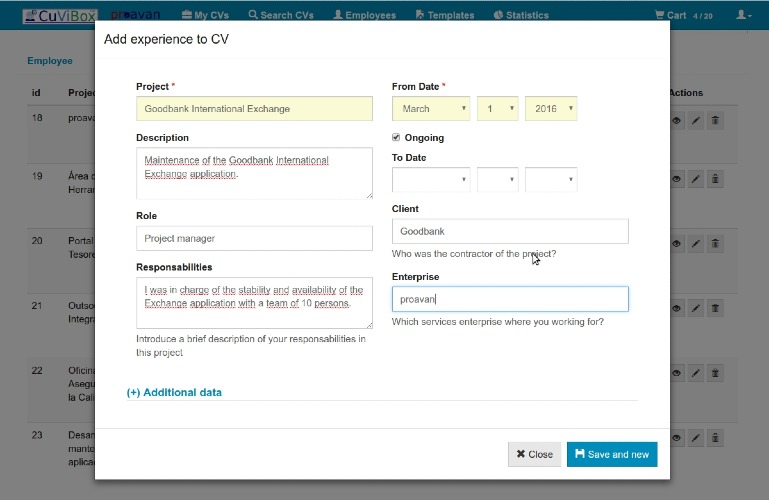Go to the Templates menu
The height and width of the screenshot is (500, 769).
tap(445, 15)
